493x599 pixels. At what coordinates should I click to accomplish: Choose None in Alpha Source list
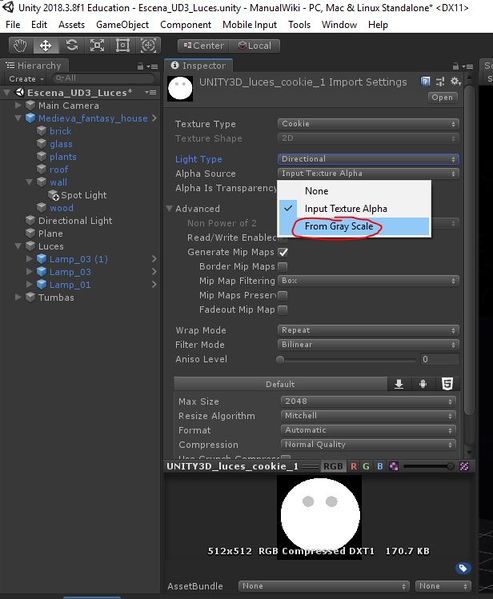[x=354, y=191]
